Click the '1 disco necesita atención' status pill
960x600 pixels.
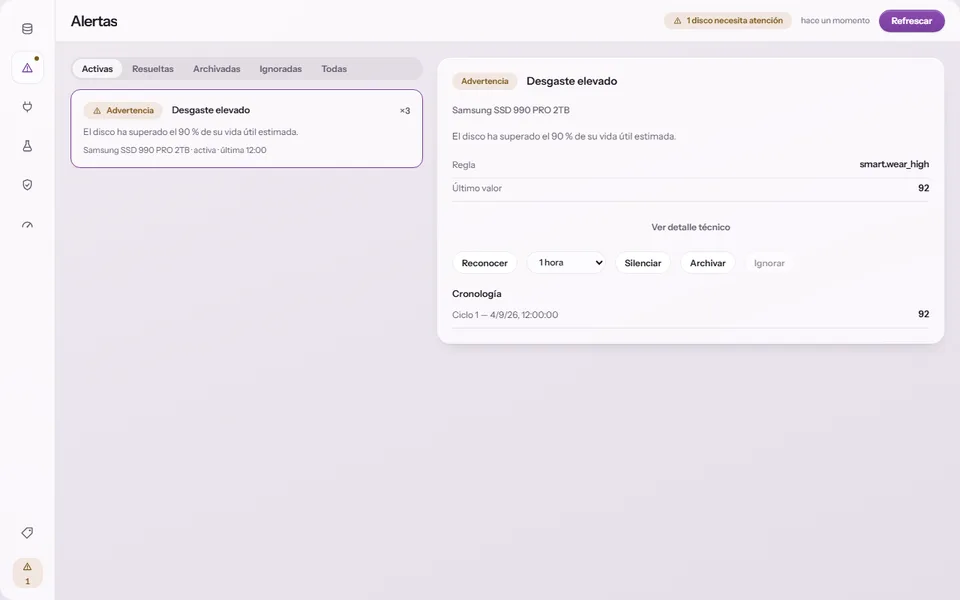coord(727,21)
